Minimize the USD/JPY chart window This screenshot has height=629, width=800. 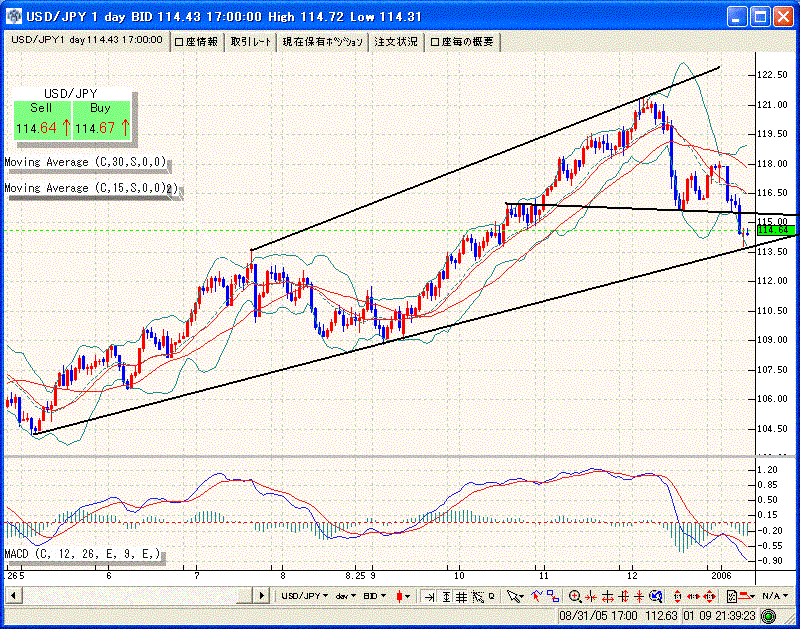click(736, 17)
